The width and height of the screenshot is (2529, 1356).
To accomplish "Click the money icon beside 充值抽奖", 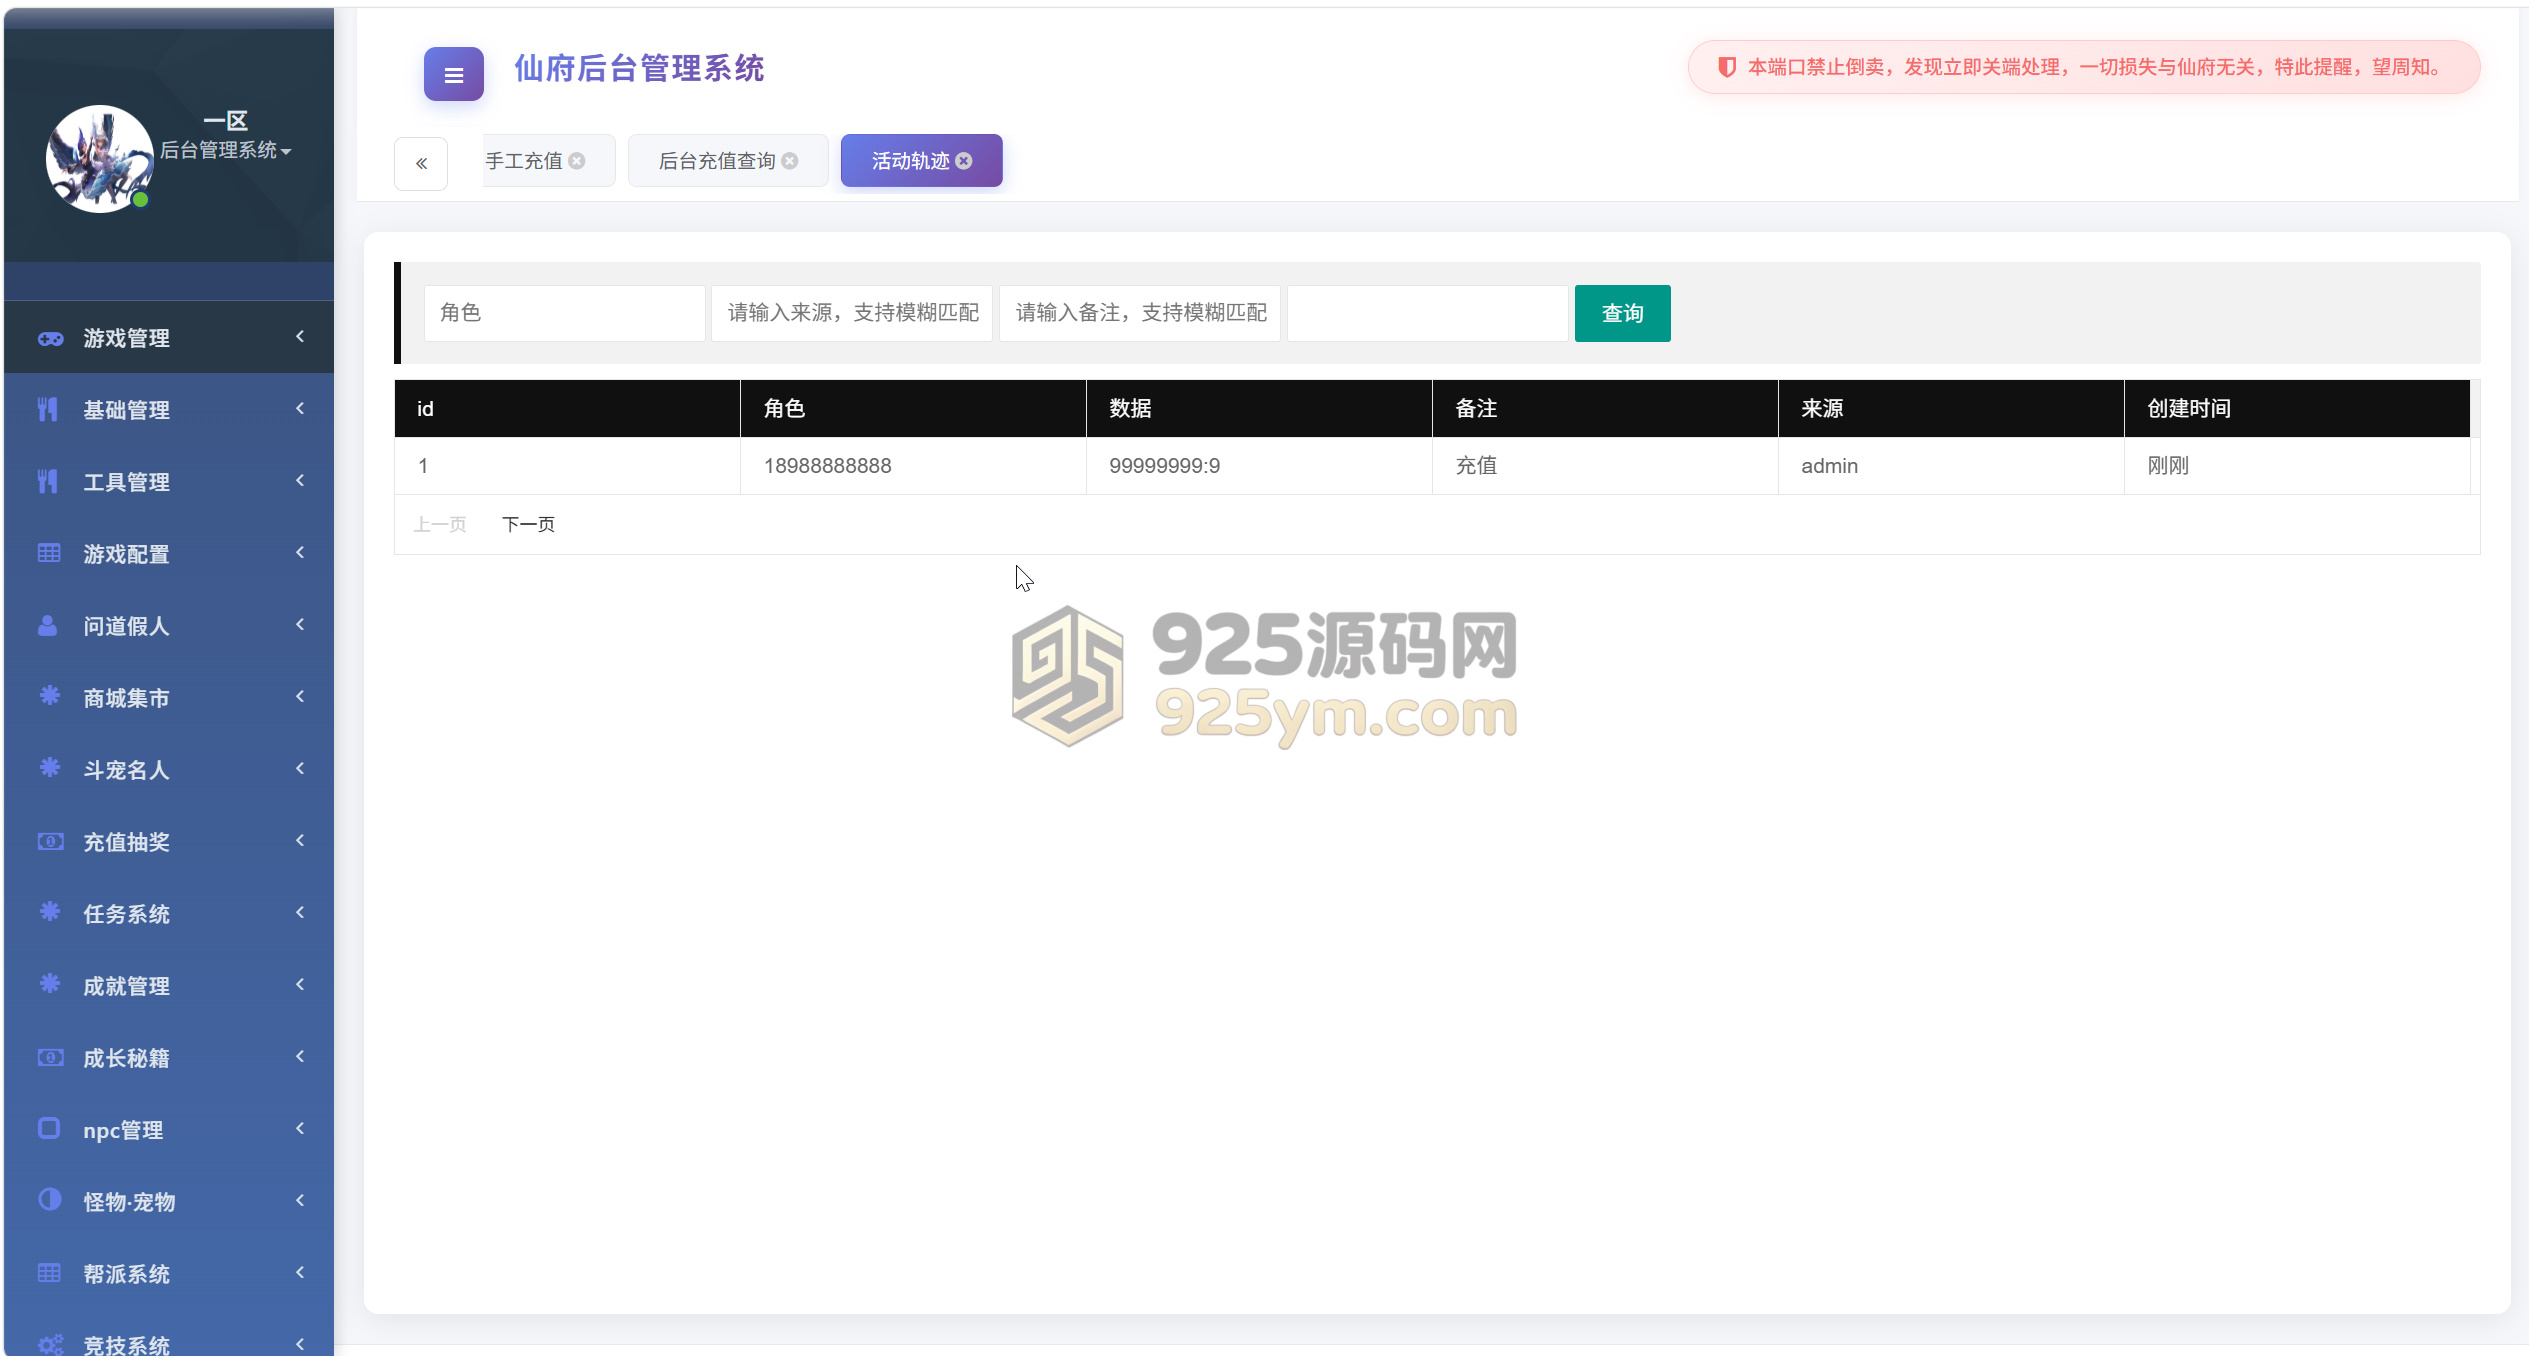I will [50, 841].
